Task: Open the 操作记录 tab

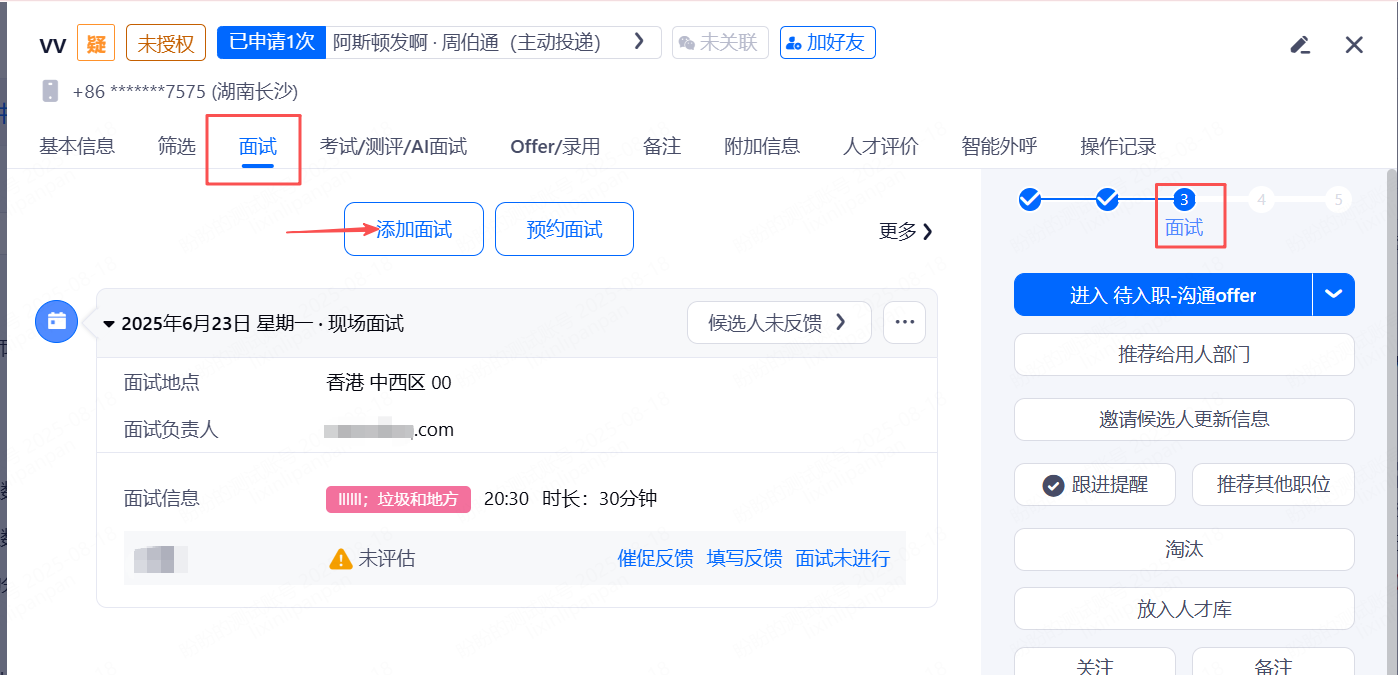Action: click(x=1118, y=146)
